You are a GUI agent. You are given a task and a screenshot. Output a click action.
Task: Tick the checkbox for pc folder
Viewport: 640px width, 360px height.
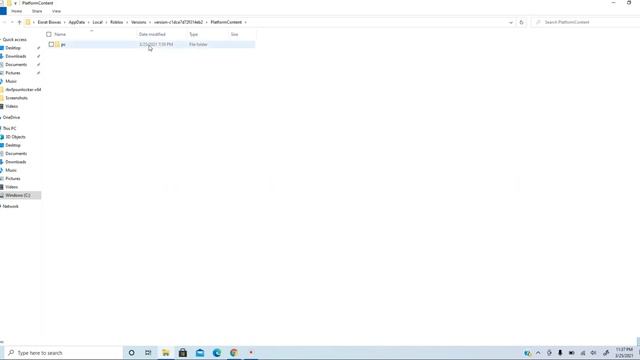(x=51, y=44)
